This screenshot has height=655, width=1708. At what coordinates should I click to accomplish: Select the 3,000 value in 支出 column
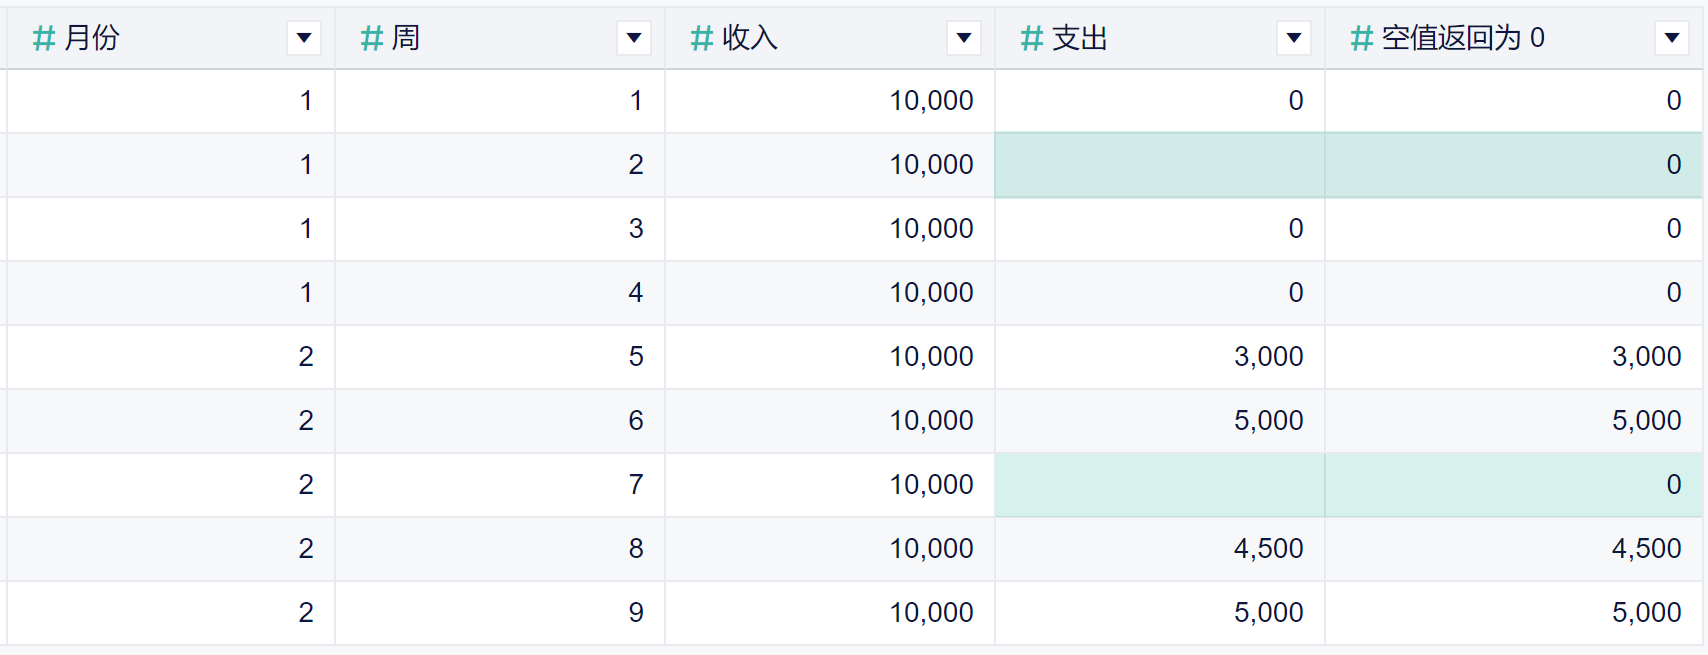[x=1268, y=357]
